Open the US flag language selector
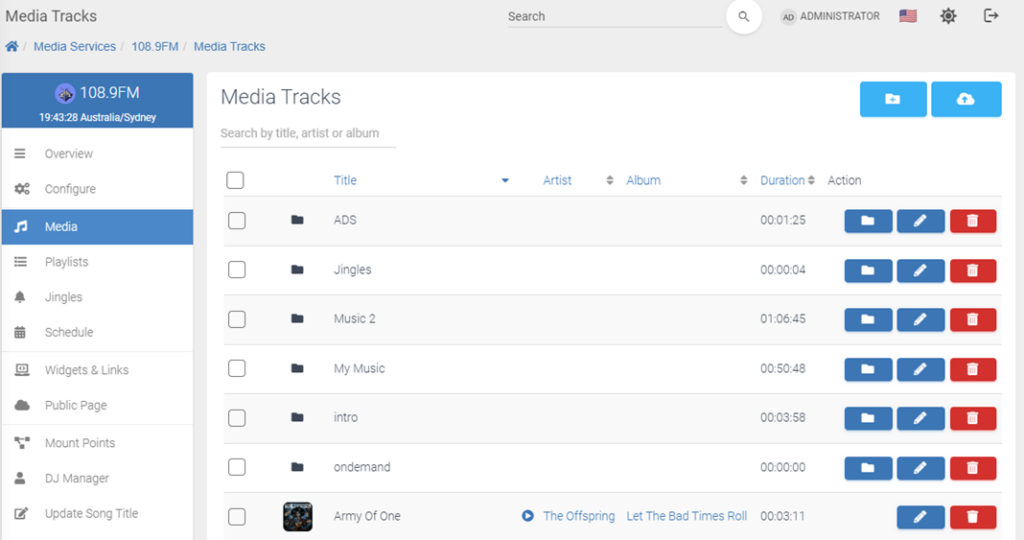The image size is (1024, 540). pyautogui.click(x=908, y=16)
